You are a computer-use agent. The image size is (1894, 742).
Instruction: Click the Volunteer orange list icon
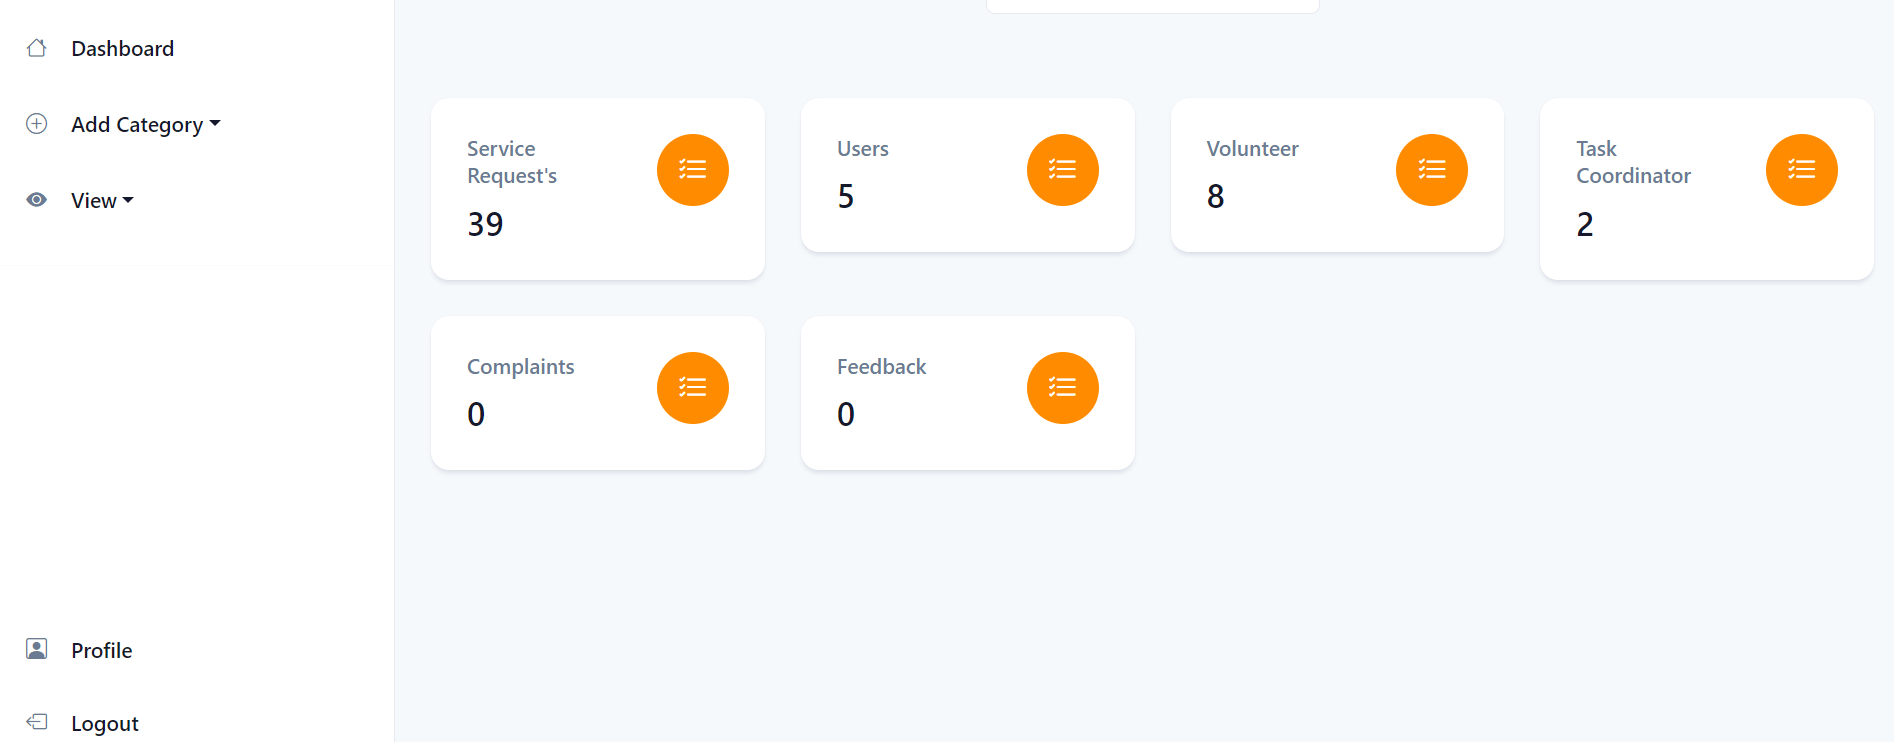1431,170
